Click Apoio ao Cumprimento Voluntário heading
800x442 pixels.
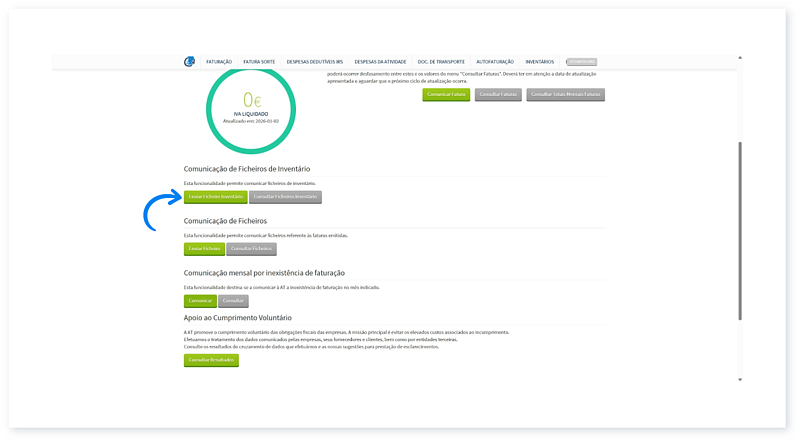238,317
